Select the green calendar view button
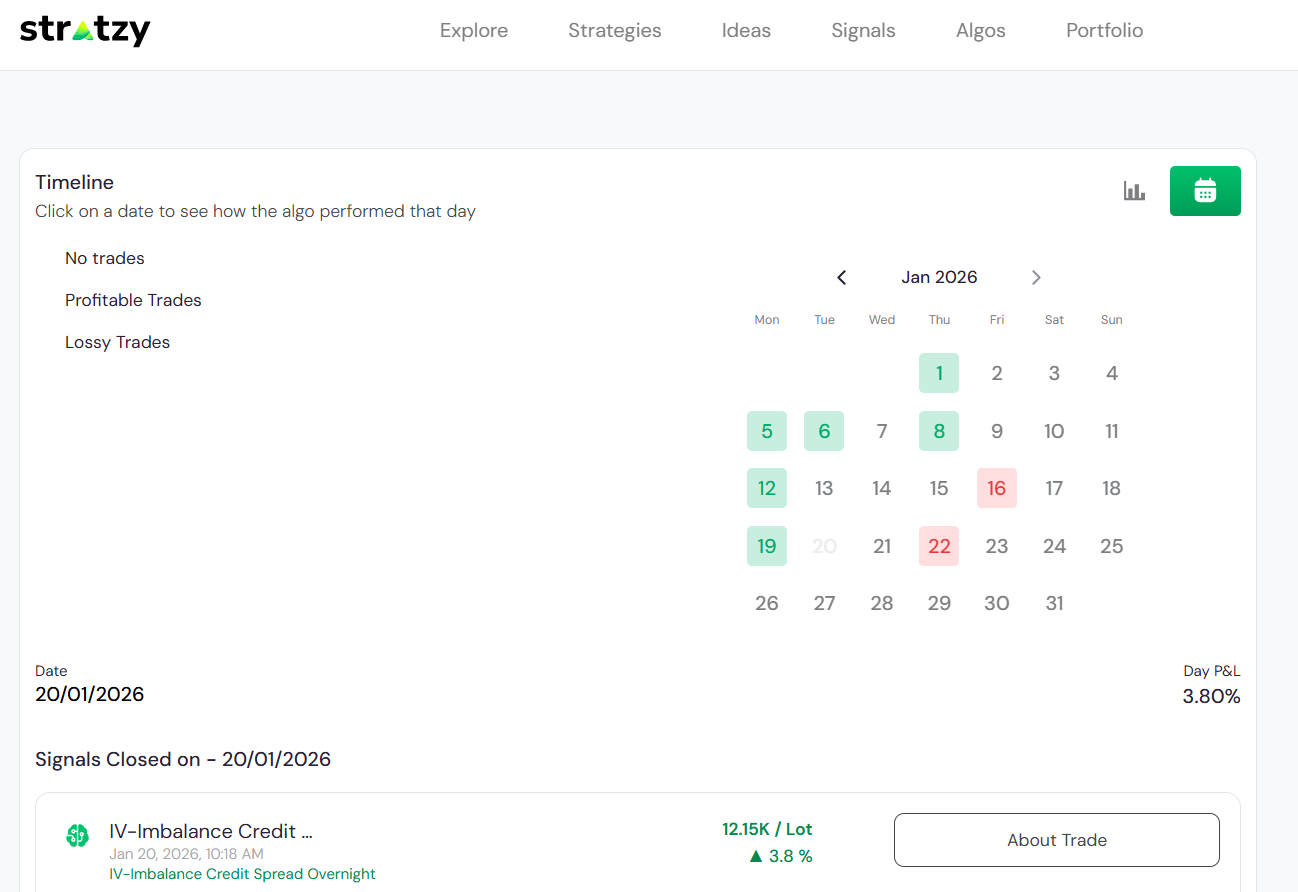 tap(1205, 191)
